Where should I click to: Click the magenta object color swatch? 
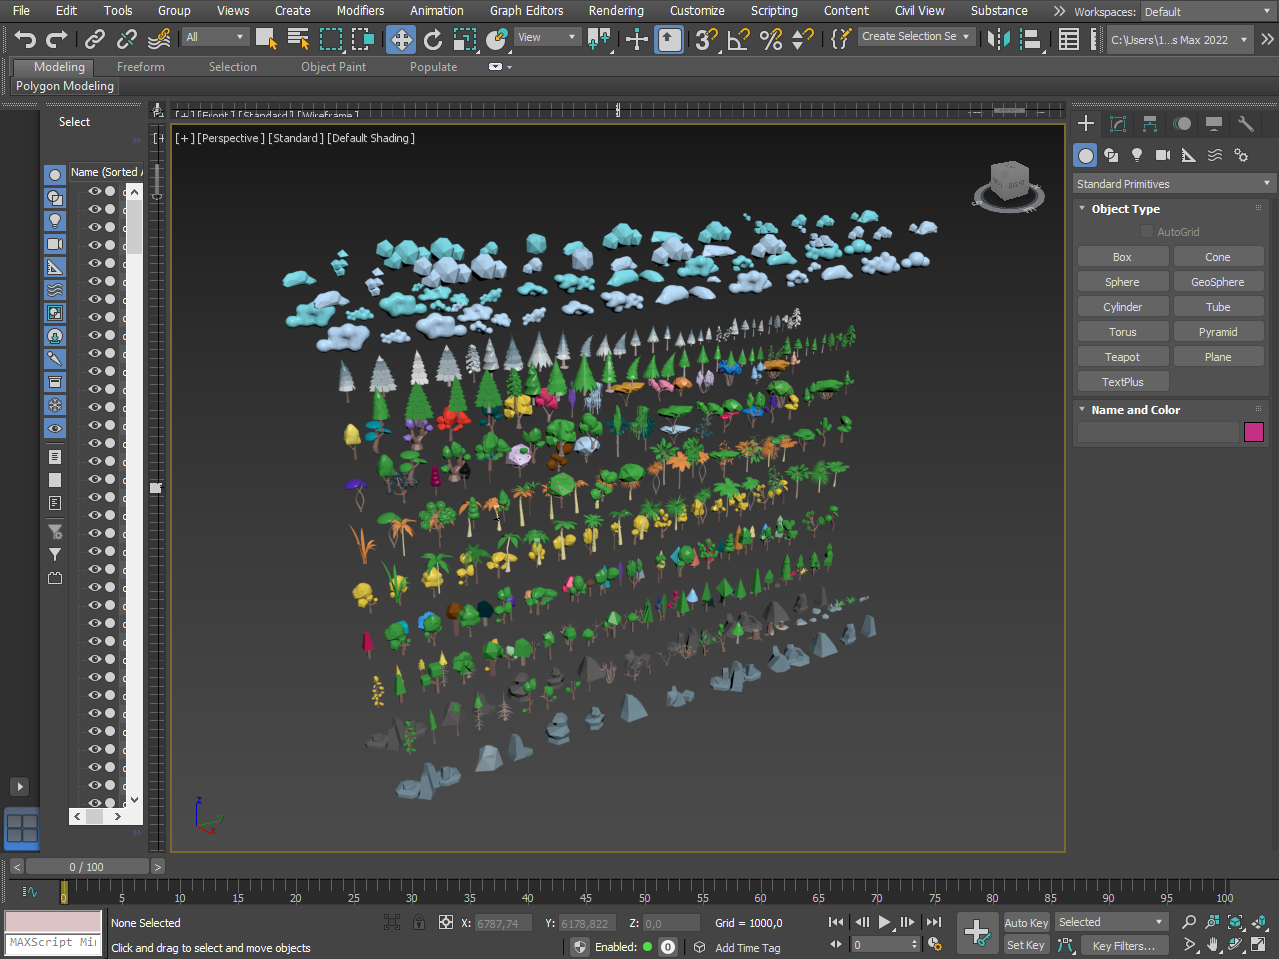pyautogui.click(x=1254, y=432)
